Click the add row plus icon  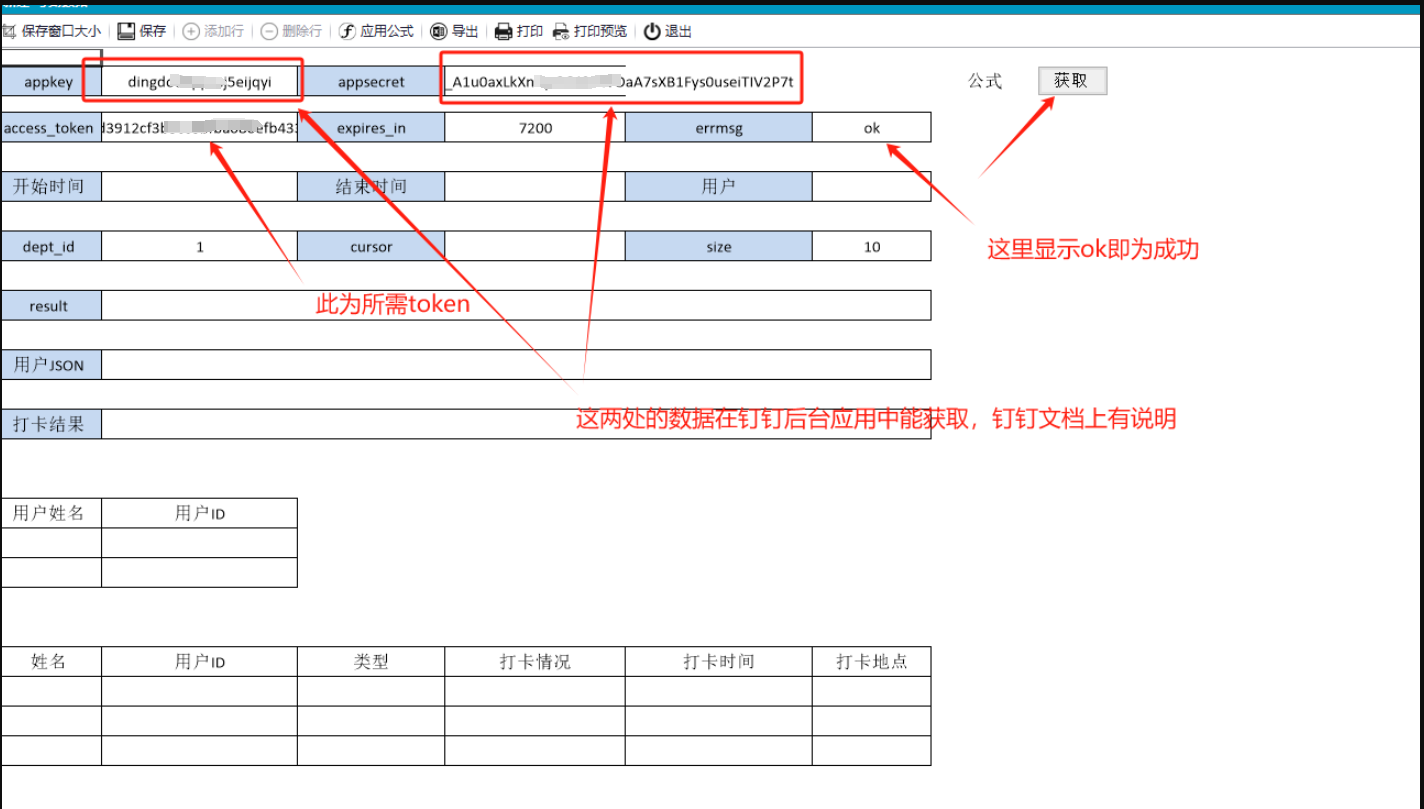(x=191, y=31)
